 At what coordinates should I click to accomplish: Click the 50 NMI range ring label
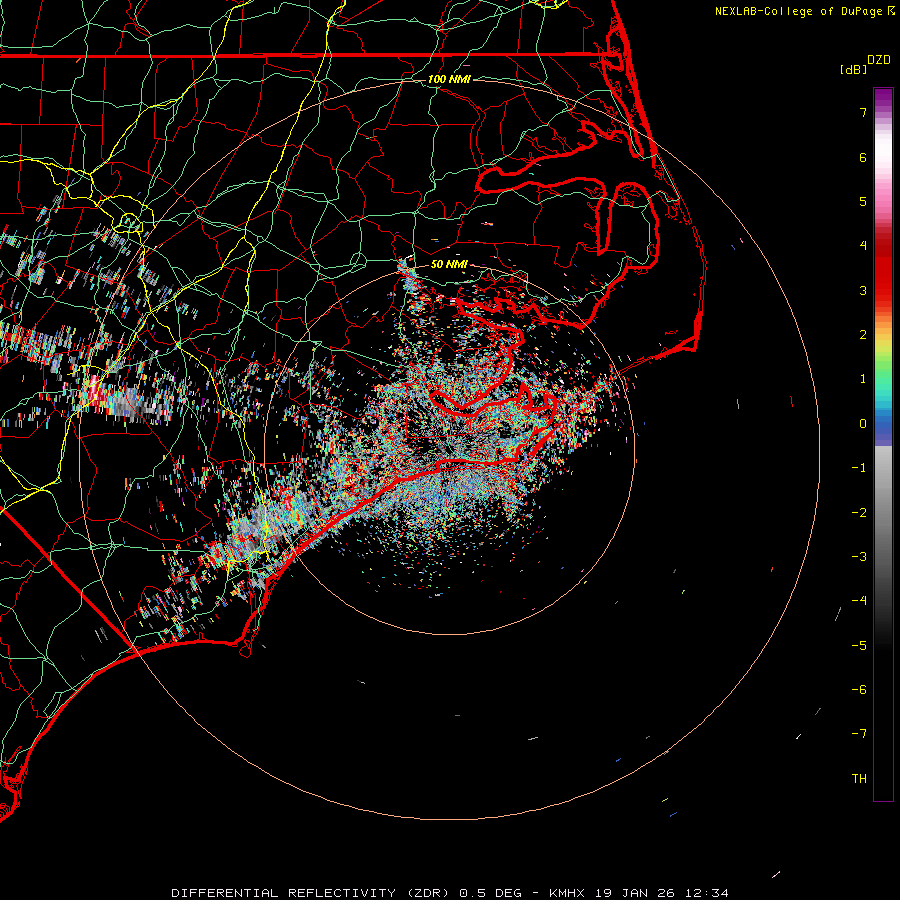(449, 265)
